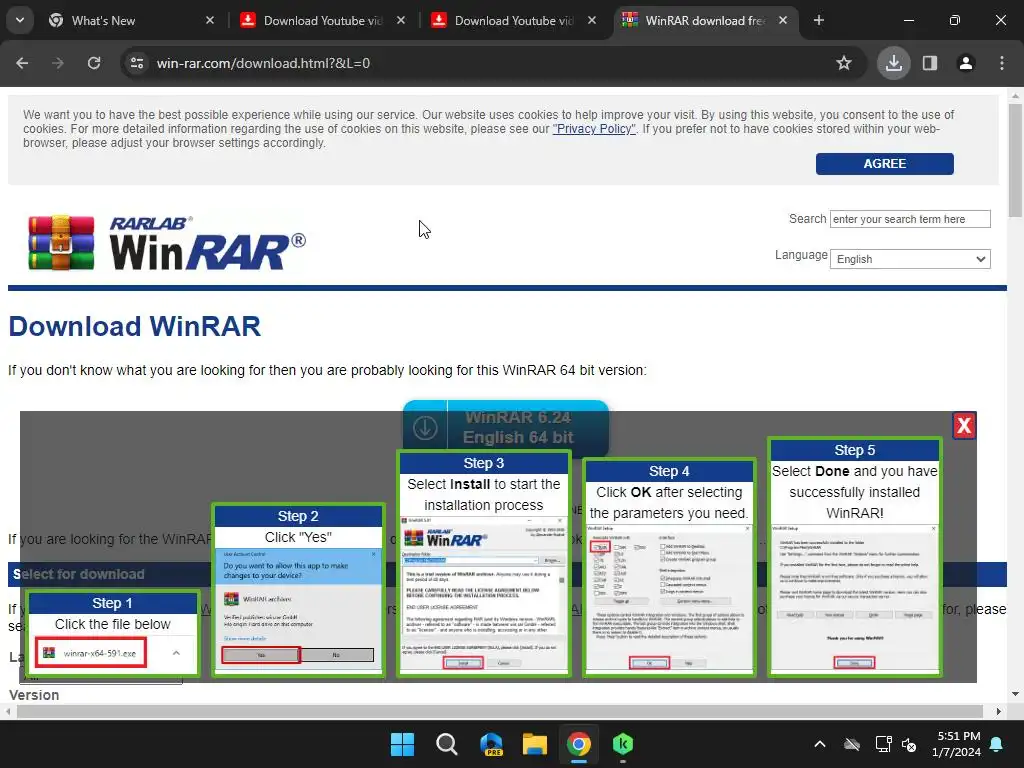Close second Download Youtube vid tab
The width and height of the screenshot is (1024, 768).
pos(592,20)
